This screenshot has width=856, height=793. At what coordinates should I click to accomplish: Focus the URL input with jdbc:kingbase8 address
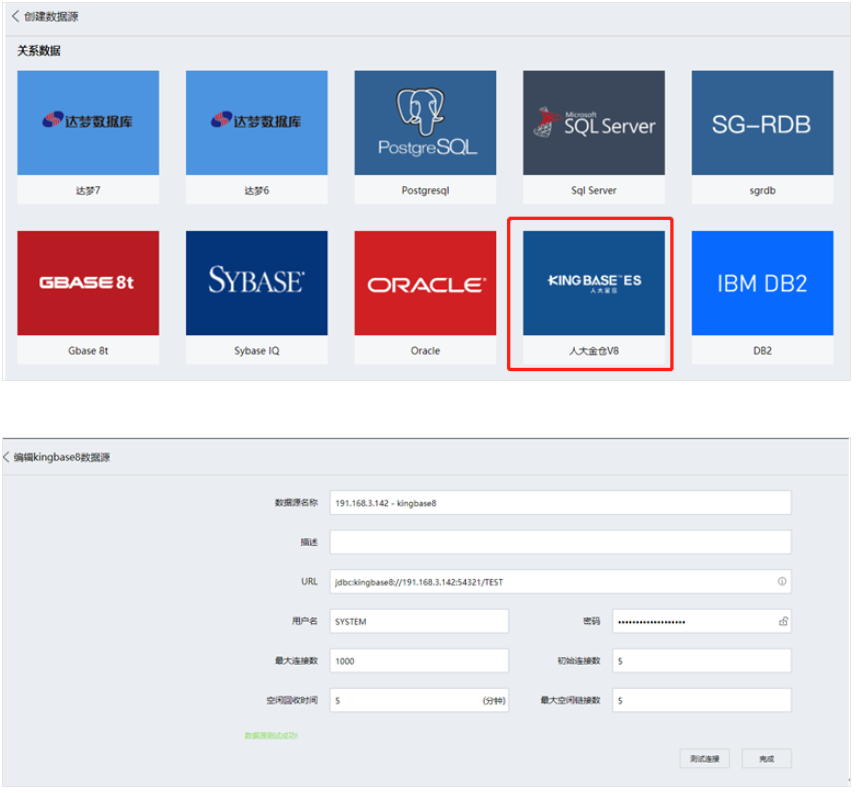pyautogui.click(x=560, y=582)
